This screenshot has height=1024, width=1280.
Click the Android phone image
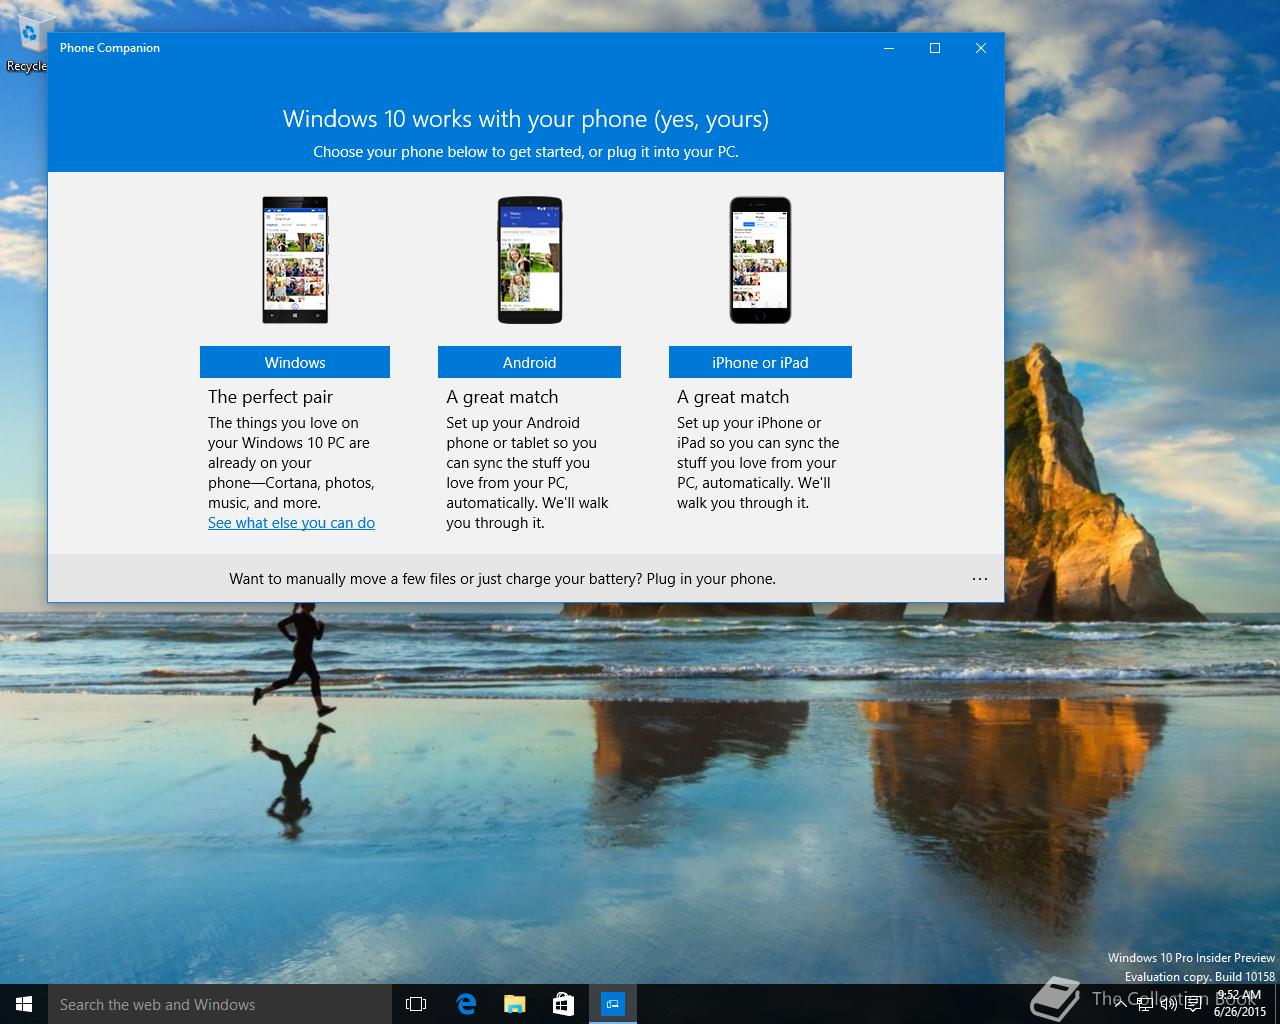tap(530, 260)
